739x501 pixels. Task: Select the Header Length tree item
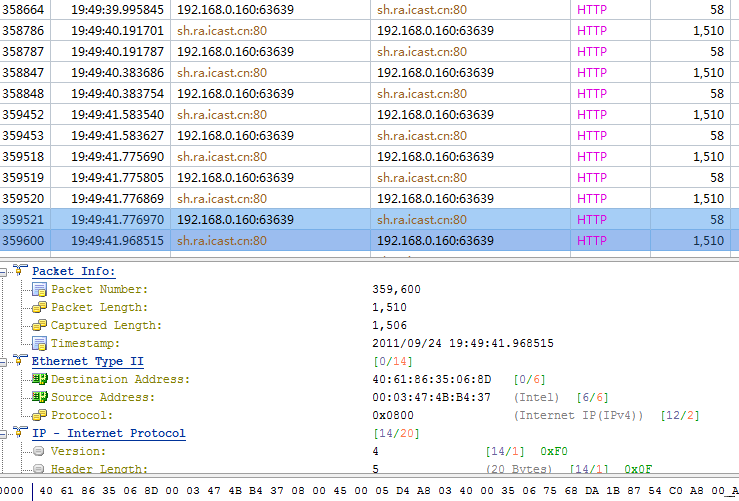click(99, 469)
